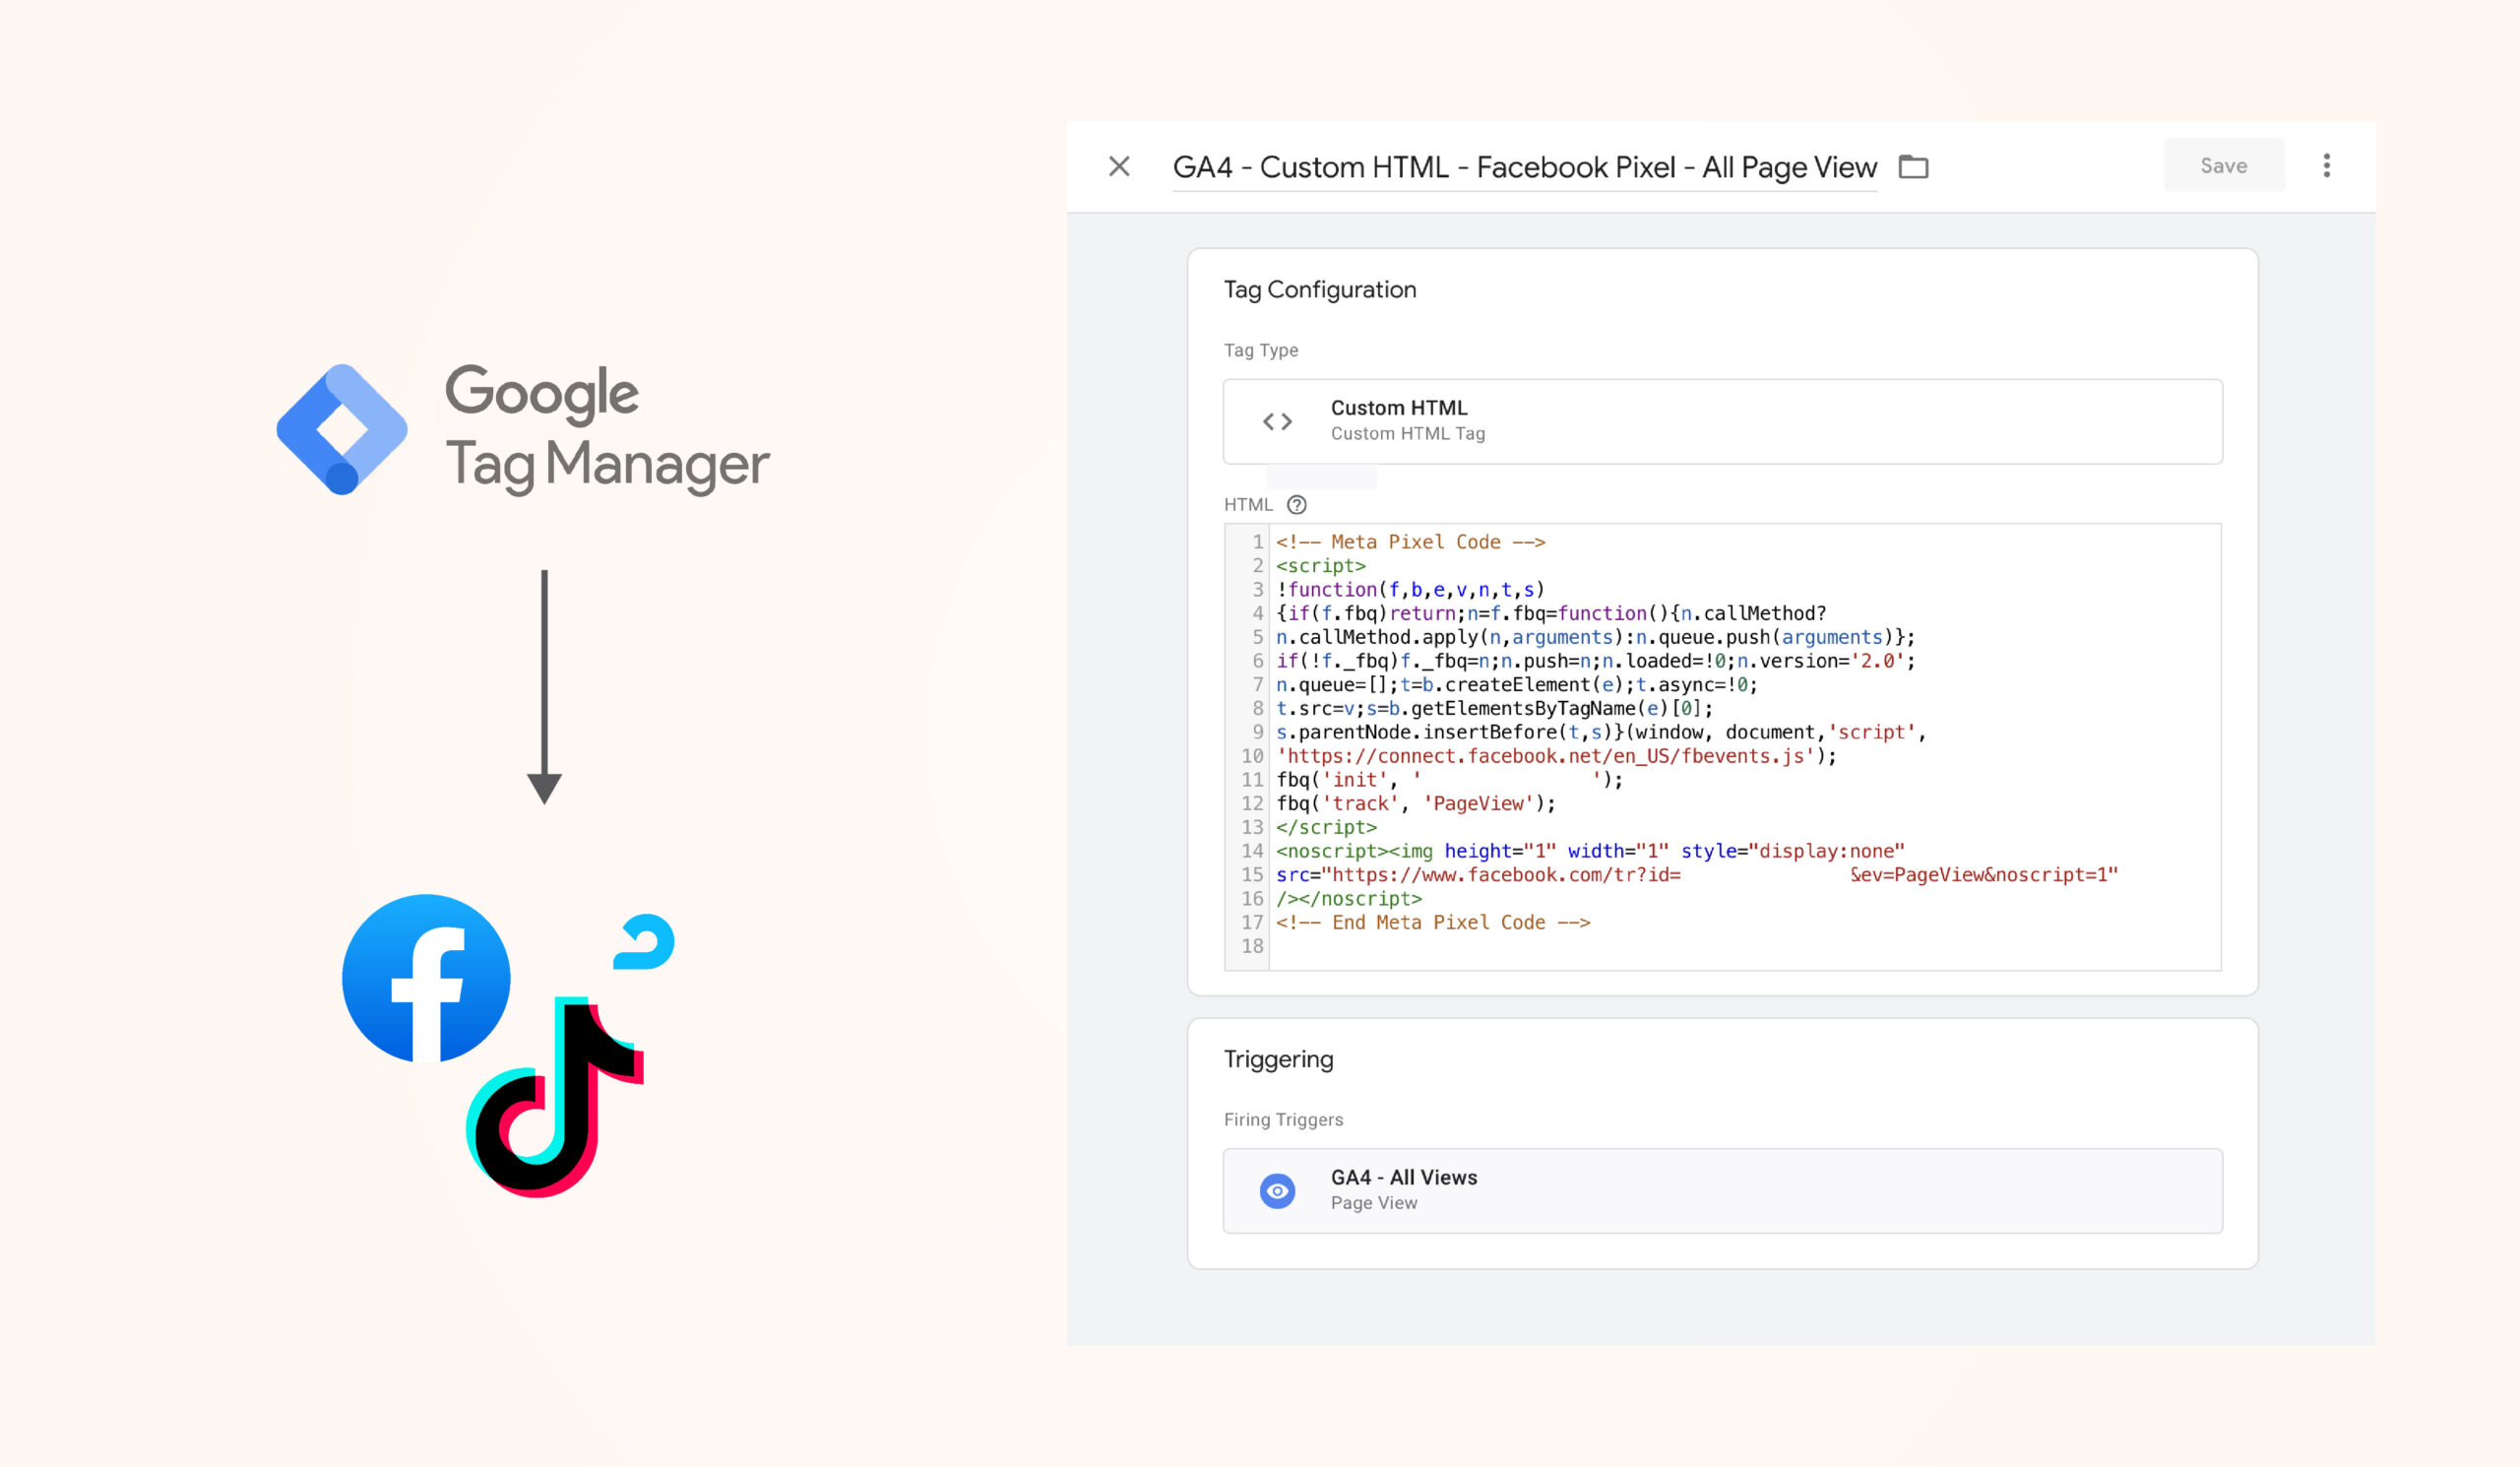Open the HTML help question mark icon
Screen dimensions: 2520x1467
(1296, 505)
